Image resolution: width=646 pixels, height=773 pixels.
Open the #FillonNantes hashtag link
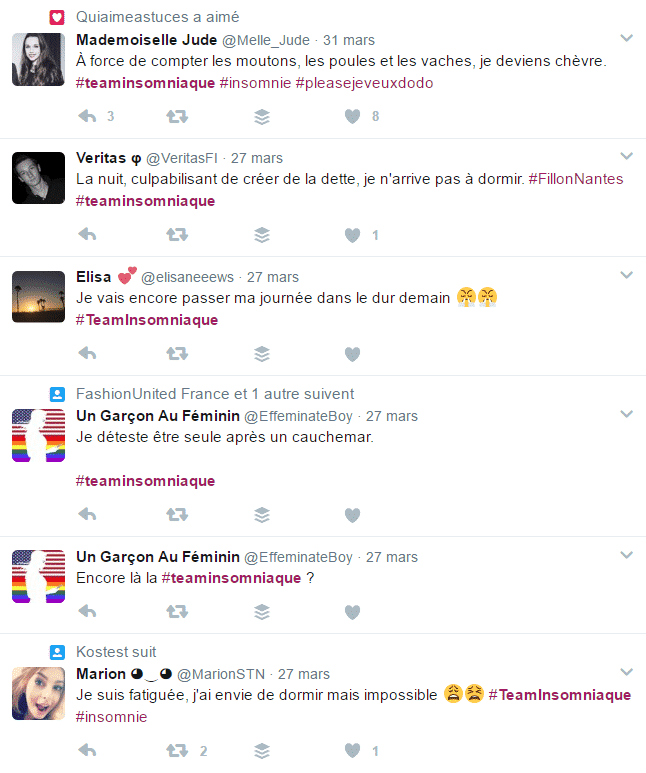pos(576,178)
